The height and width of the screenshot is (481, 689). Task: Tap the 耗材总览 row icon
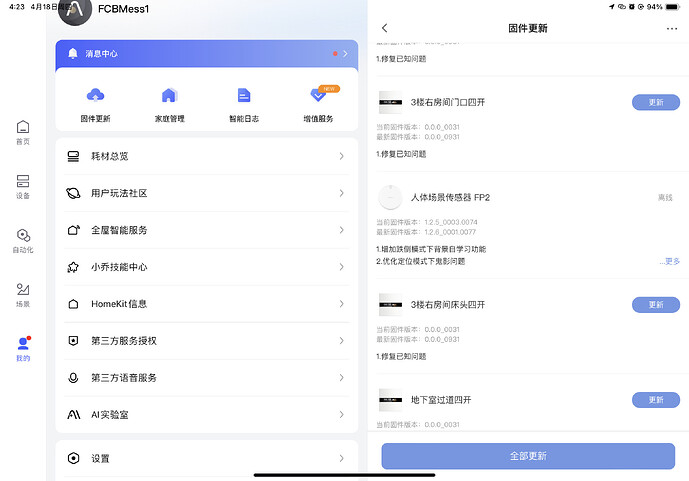[x=73, y=156]
